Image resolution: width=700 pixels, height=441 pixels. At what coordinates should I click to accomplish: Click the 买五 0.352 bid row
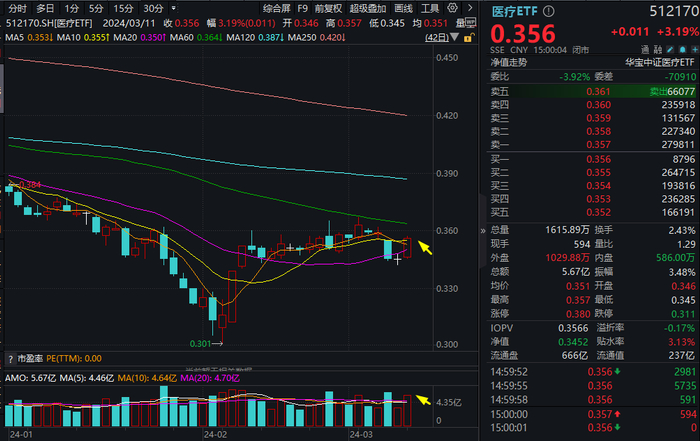click(x=592, y=212)
